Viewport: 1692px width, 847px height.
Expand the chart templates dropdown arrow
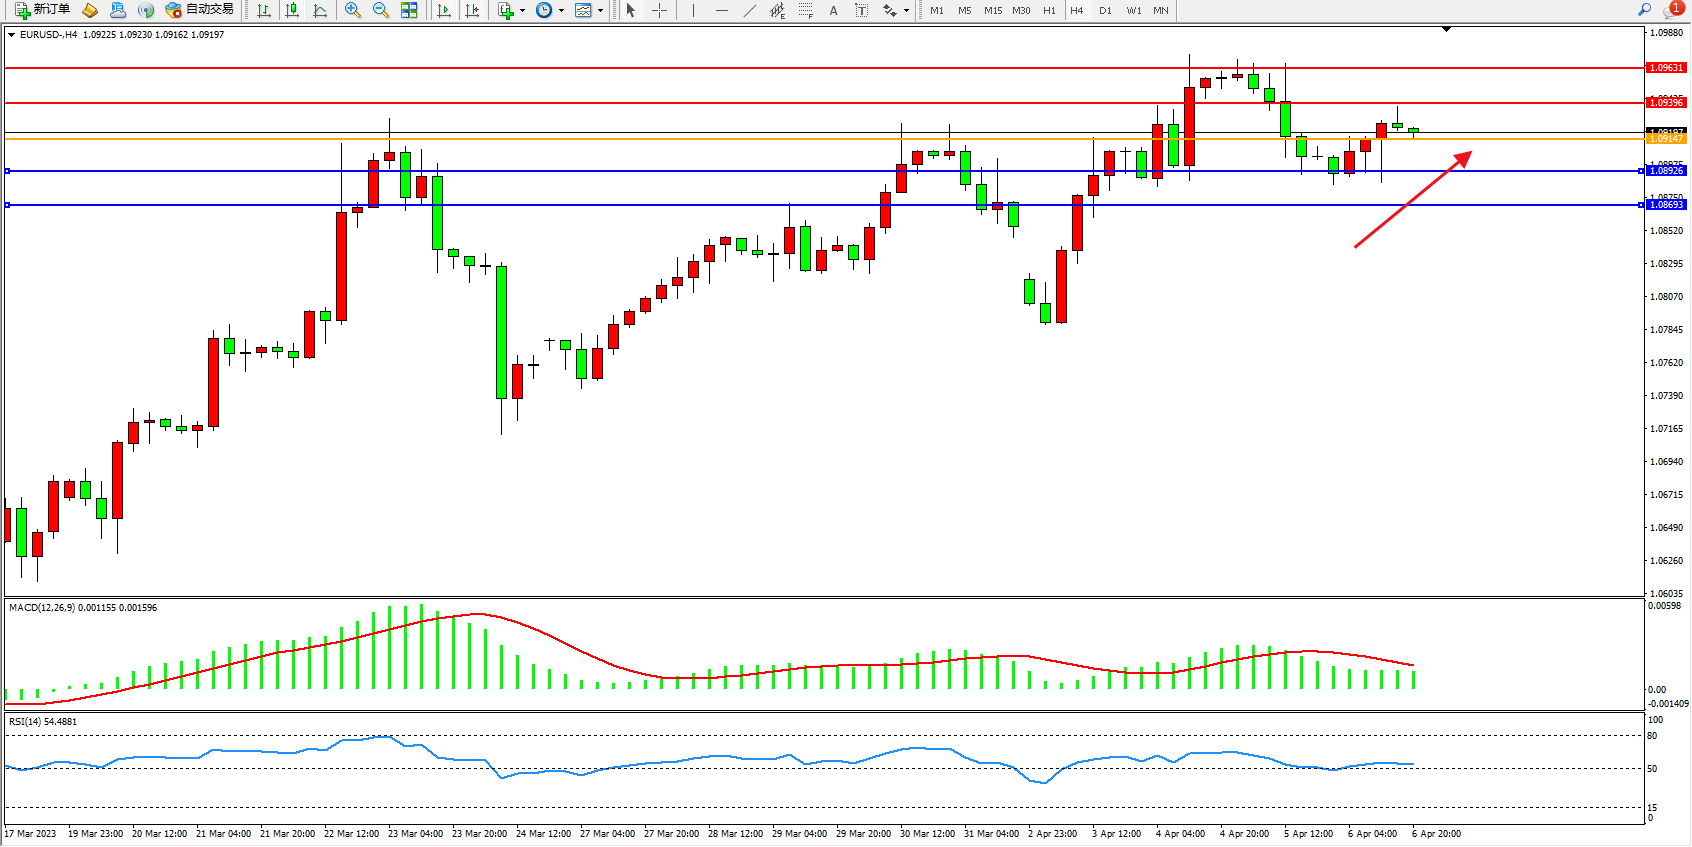tap(600, 10)
